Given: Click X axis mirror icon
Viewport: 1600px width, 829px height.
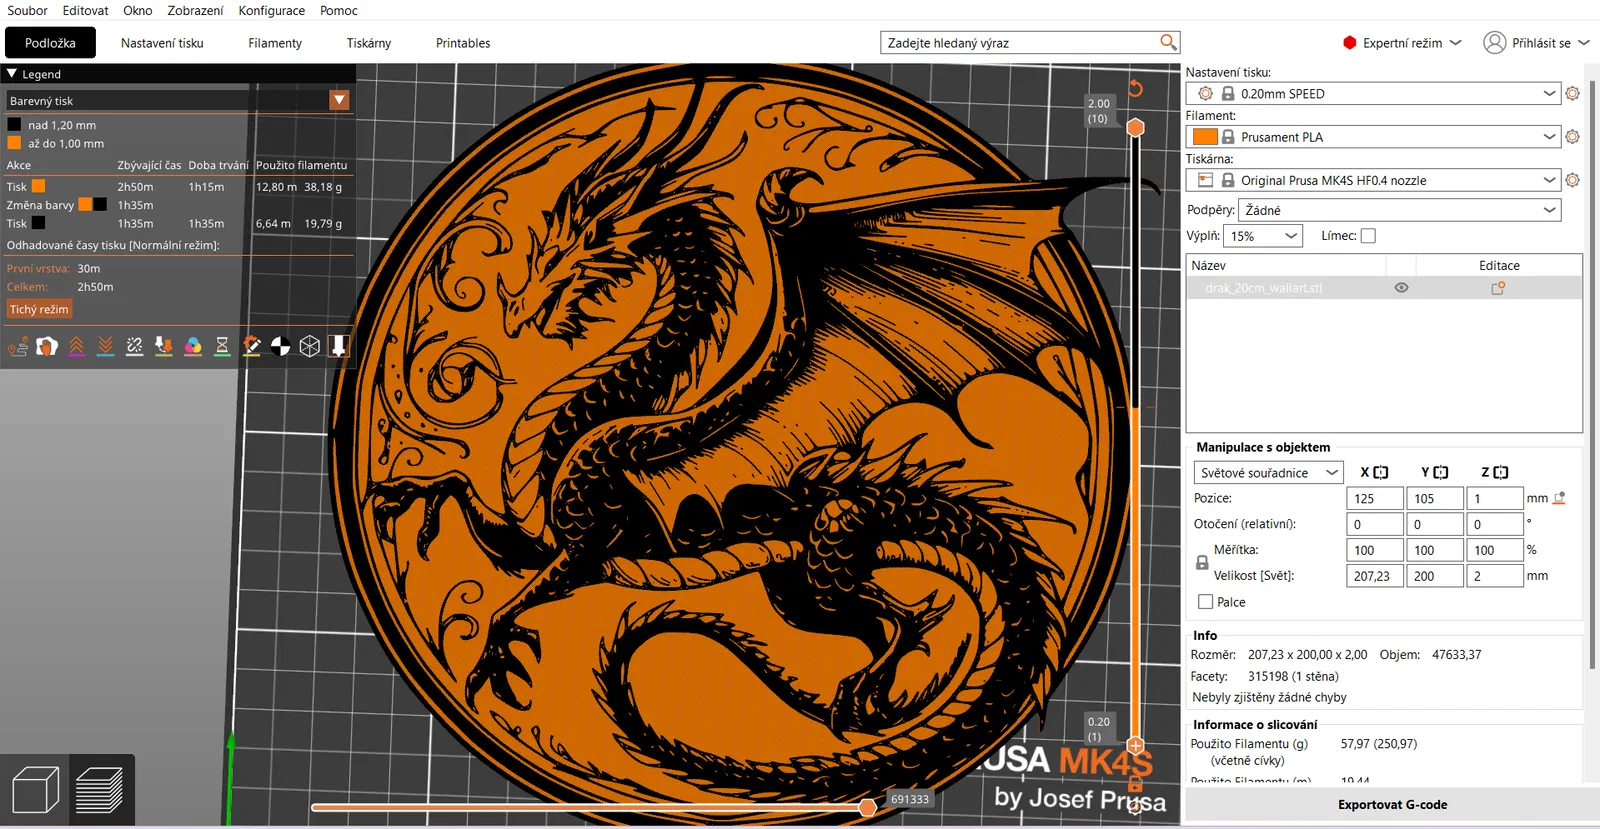Looking at the screenshot, I should point(1381,472).
